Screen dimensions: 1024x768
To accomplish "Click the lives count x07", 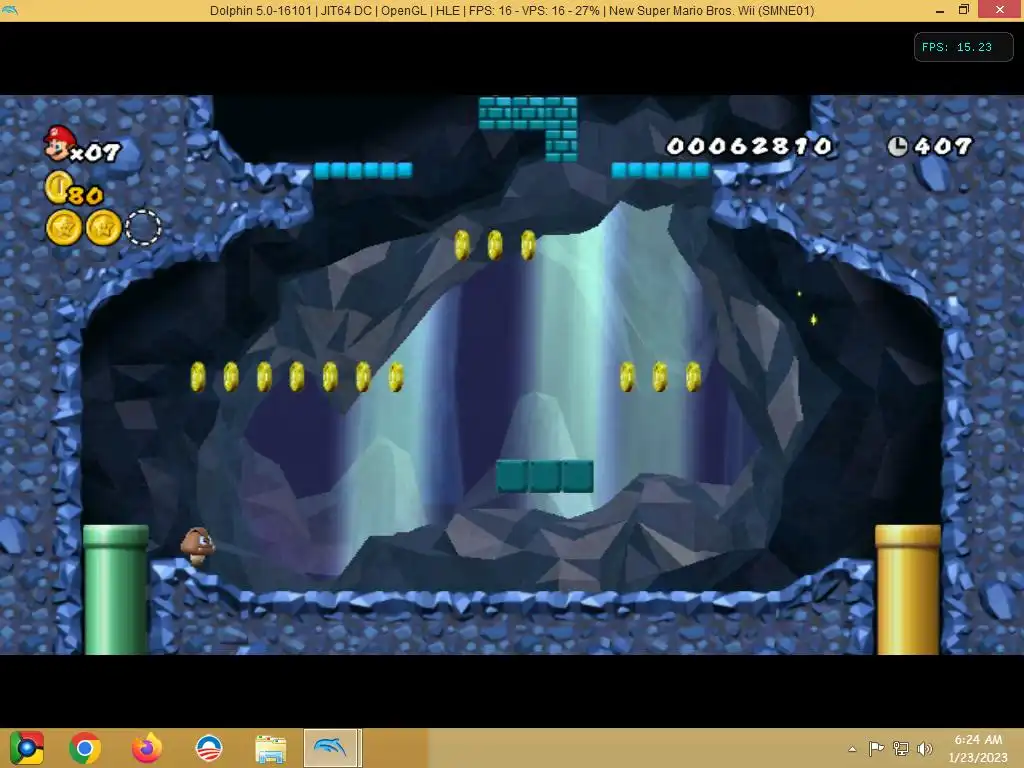I will coord(95,153).
